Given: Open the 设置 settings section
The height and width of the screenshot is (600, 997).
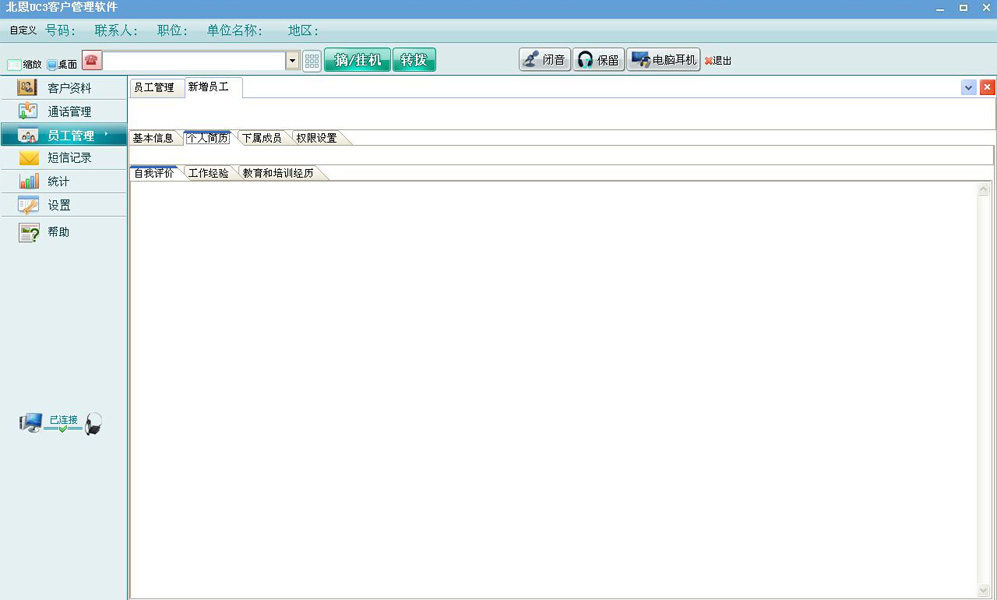Looking at the screenshot, I should click(x=64, y=205).
